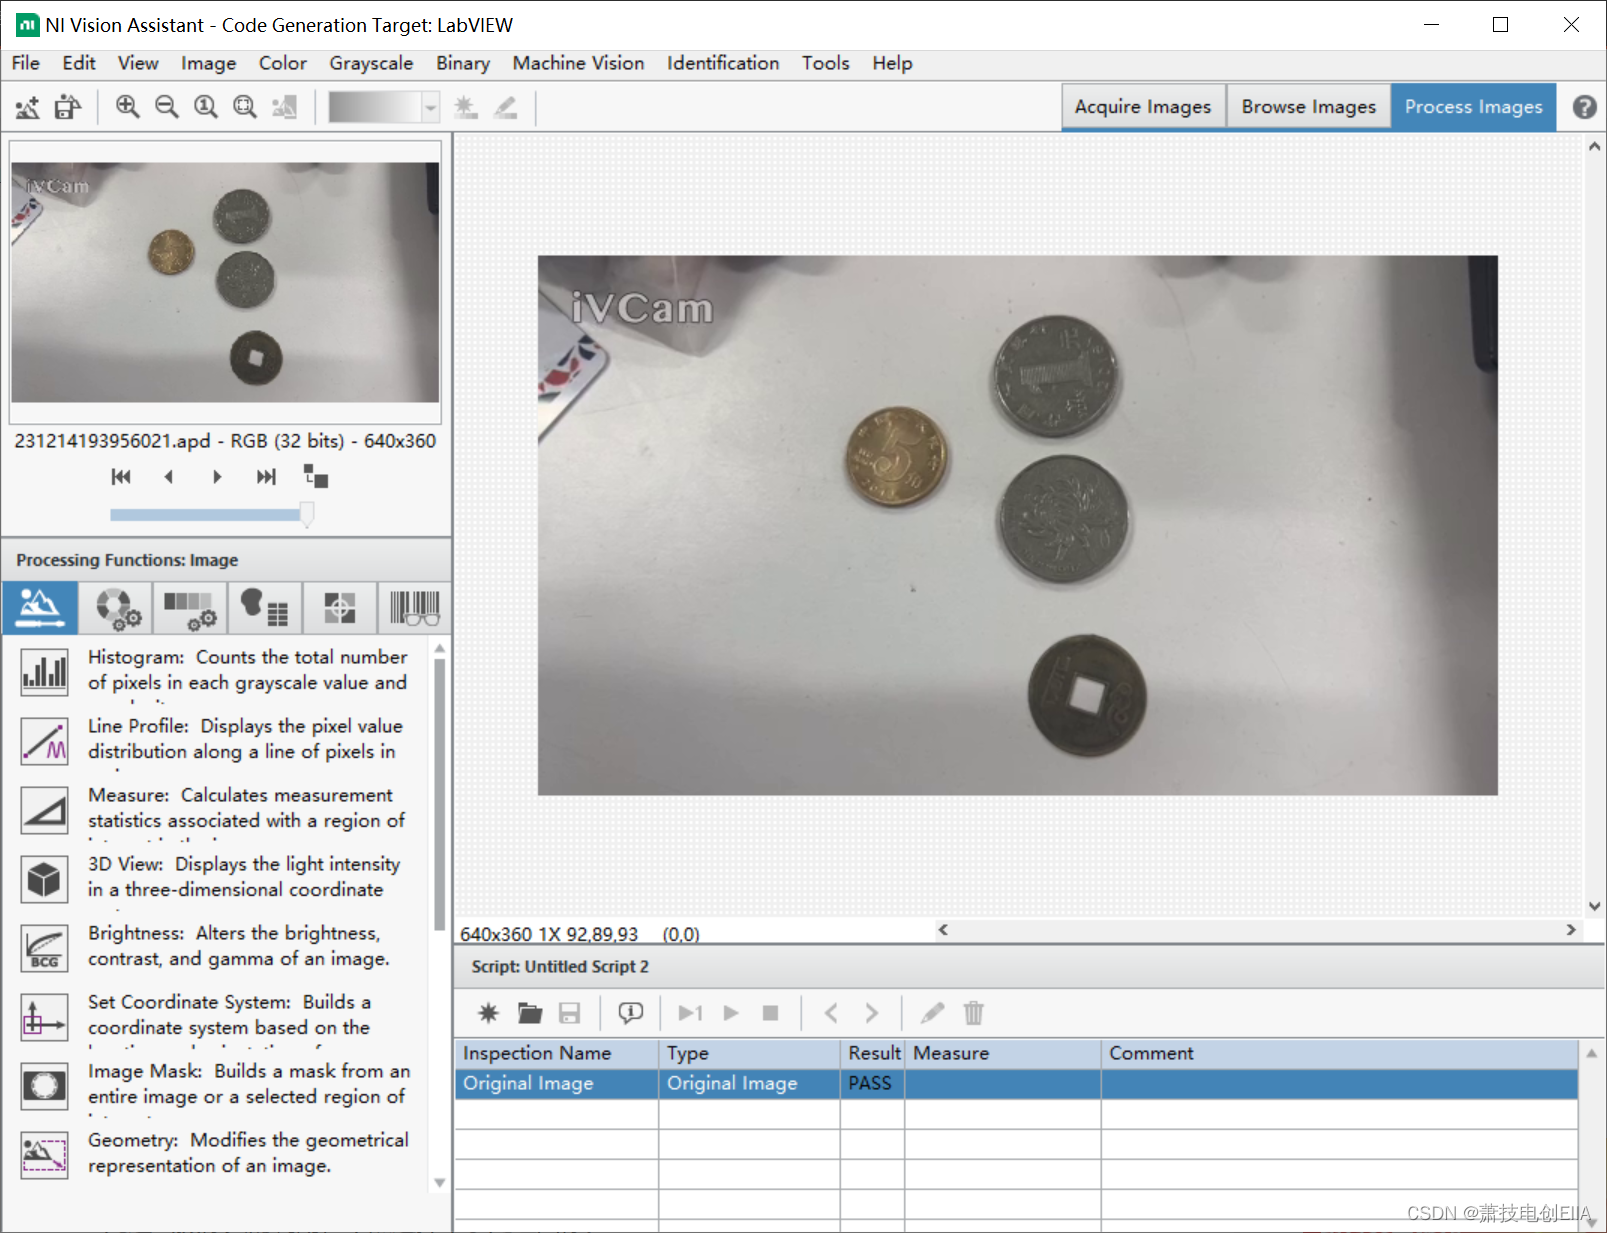This screenshot has width=1607, height=1233.
Task: Switch to Acquire Images mode
Action: click(x=1143, y=107)
